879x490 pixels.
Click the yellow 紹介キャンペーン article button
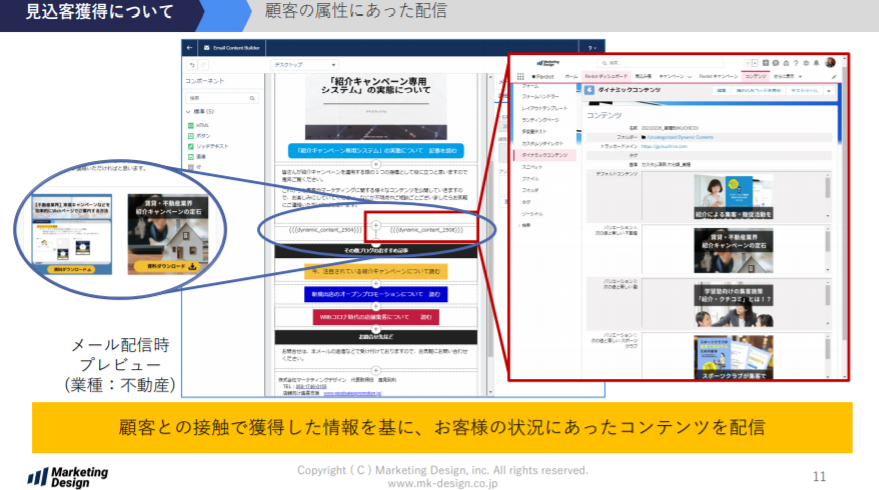tap(376, 271)
